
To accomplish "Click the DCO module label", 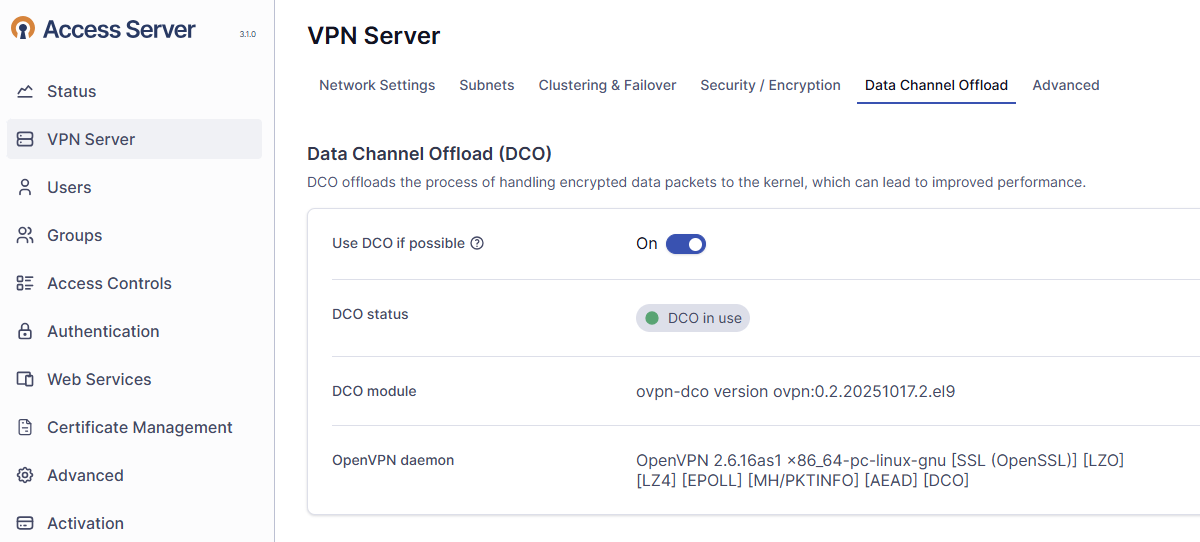I will 374,391.
